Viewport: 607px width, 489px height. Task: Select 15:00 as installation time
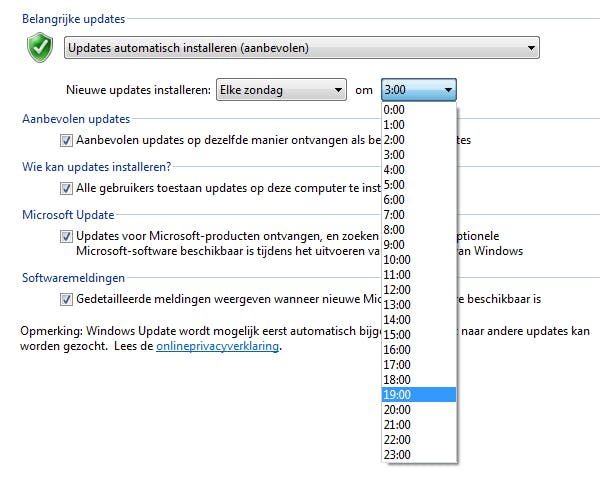(x=418, y=335)
